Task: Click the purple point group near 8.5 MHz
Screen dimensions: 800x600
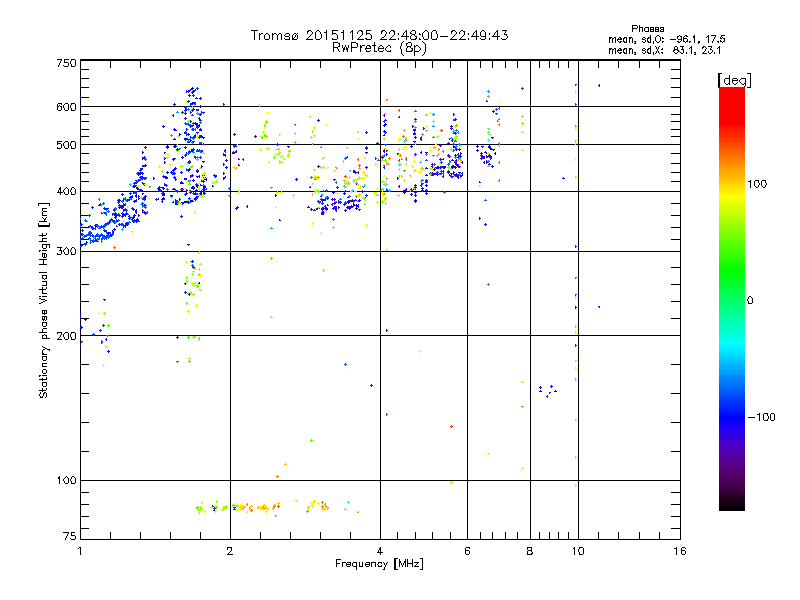Action: point(548,391)
